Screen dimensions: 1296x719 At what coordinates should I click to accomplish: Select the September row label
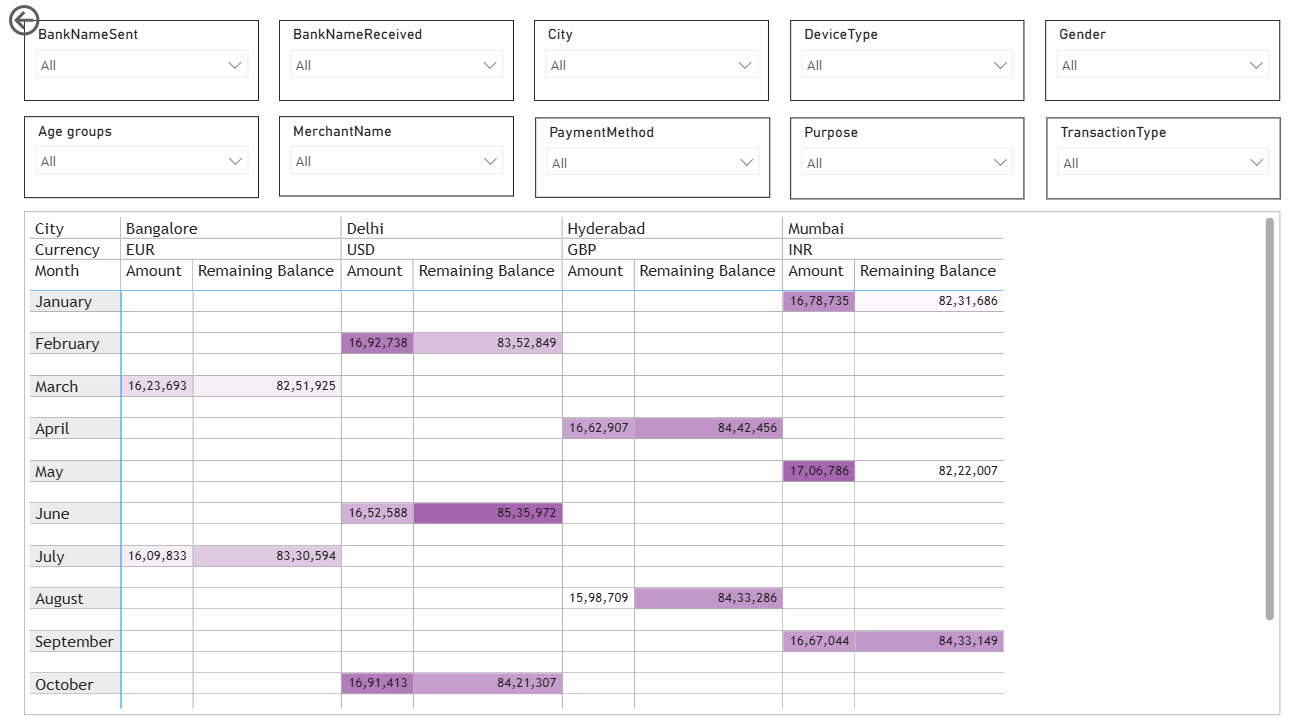pyautogui.click(x=74, y=641)
